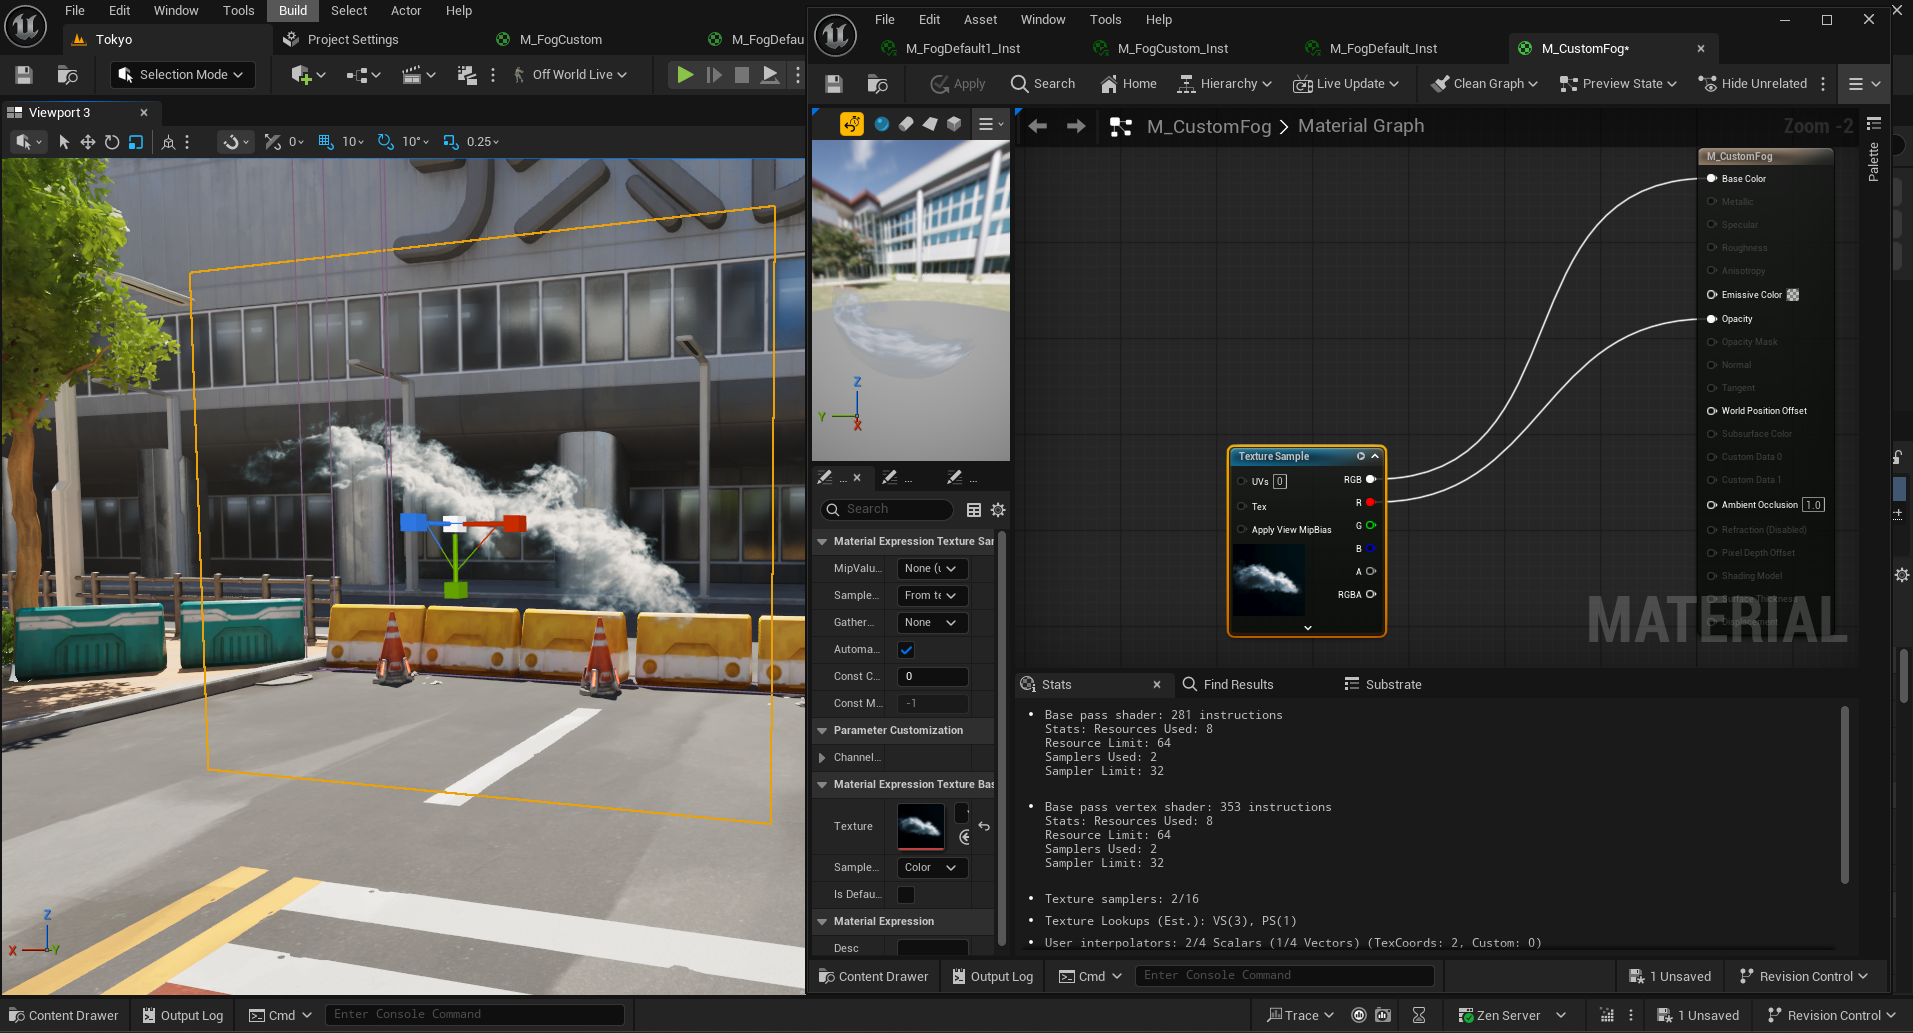Select the Translate move tool in viewport
The height and width of the screenshot is (1033, 1913).
[x=88, y=142]
